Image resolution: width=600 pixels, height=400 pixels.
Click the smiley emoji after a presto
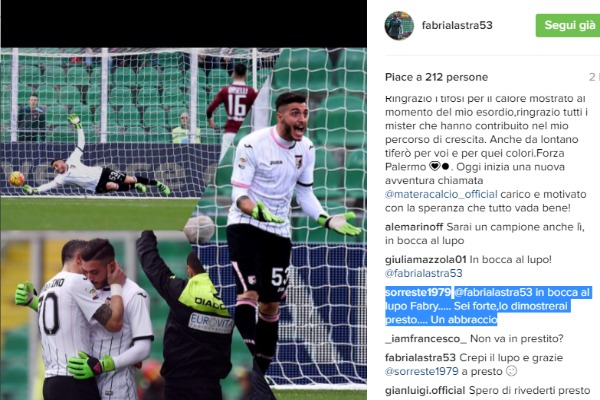coord(511,371)
